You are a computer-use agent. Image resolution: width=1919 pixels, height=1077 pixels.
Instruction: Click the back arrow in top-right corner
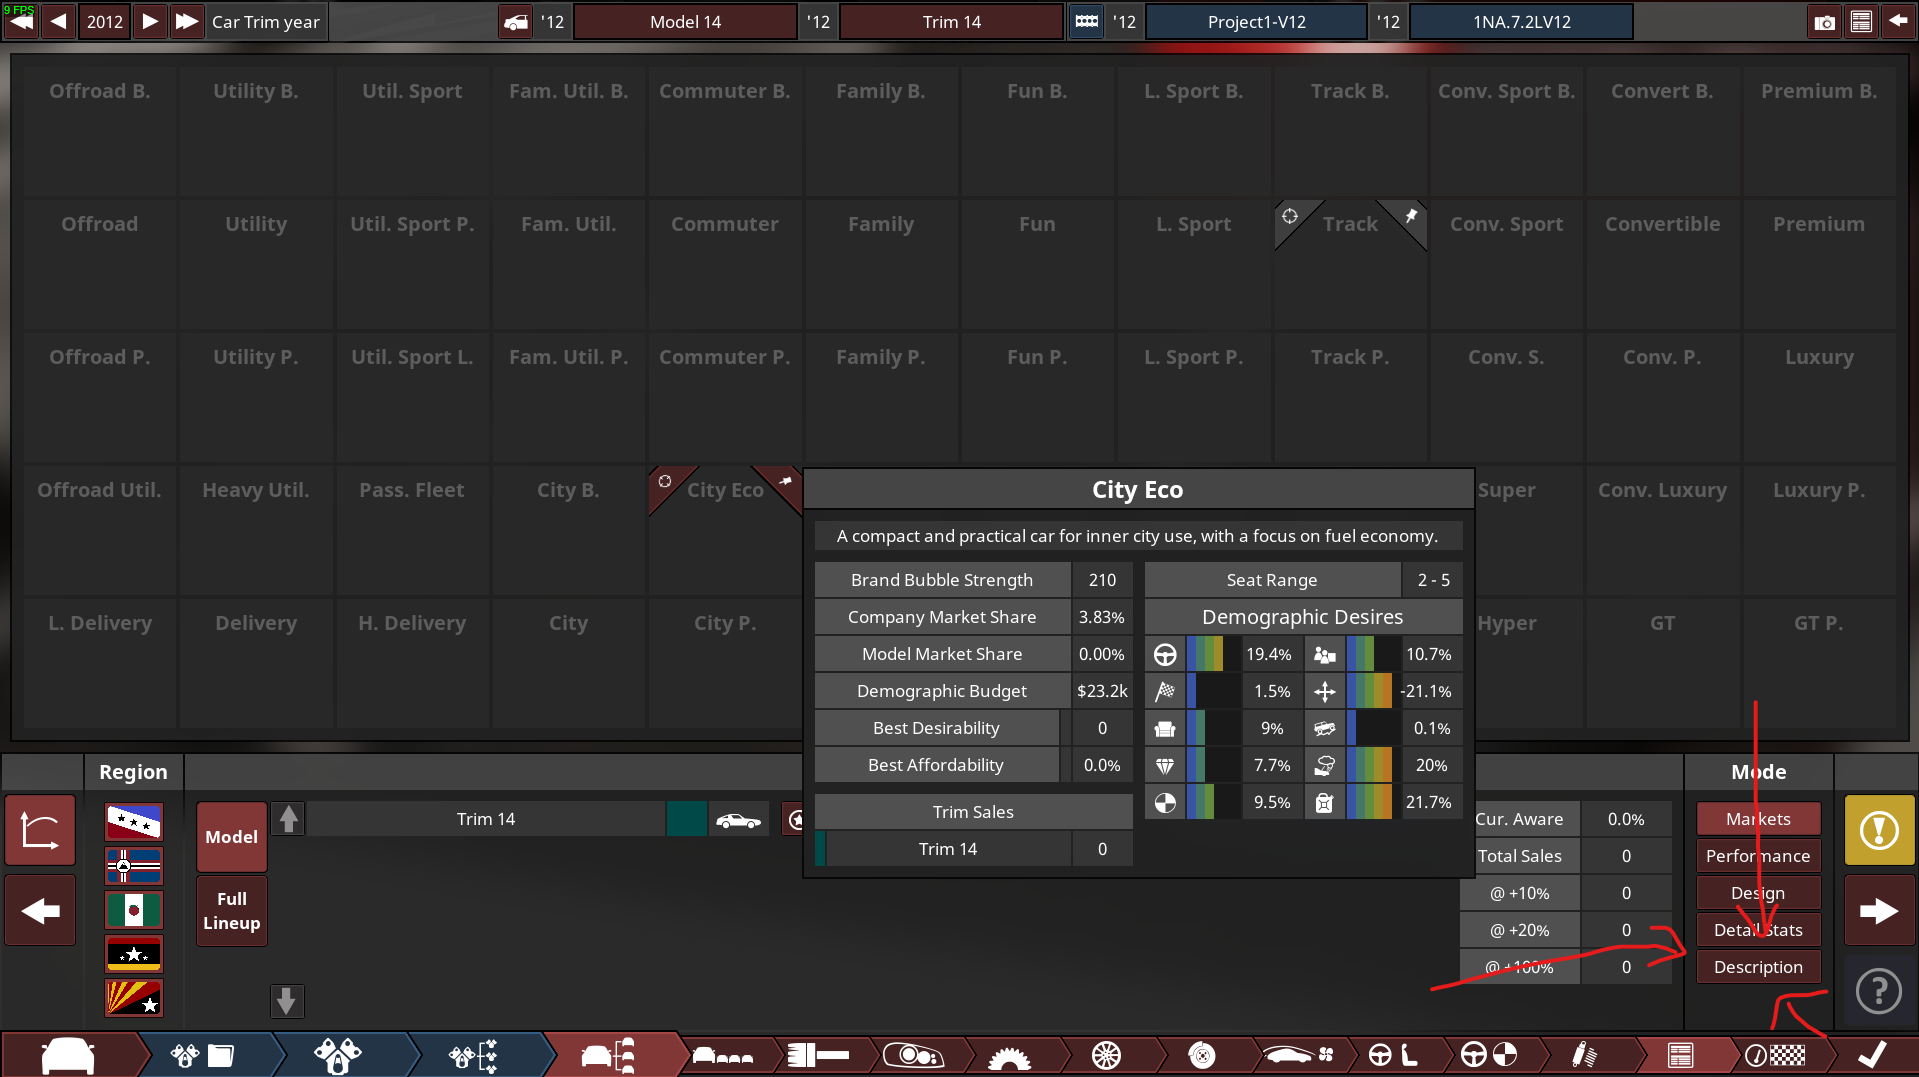[x=1897, y=22]
